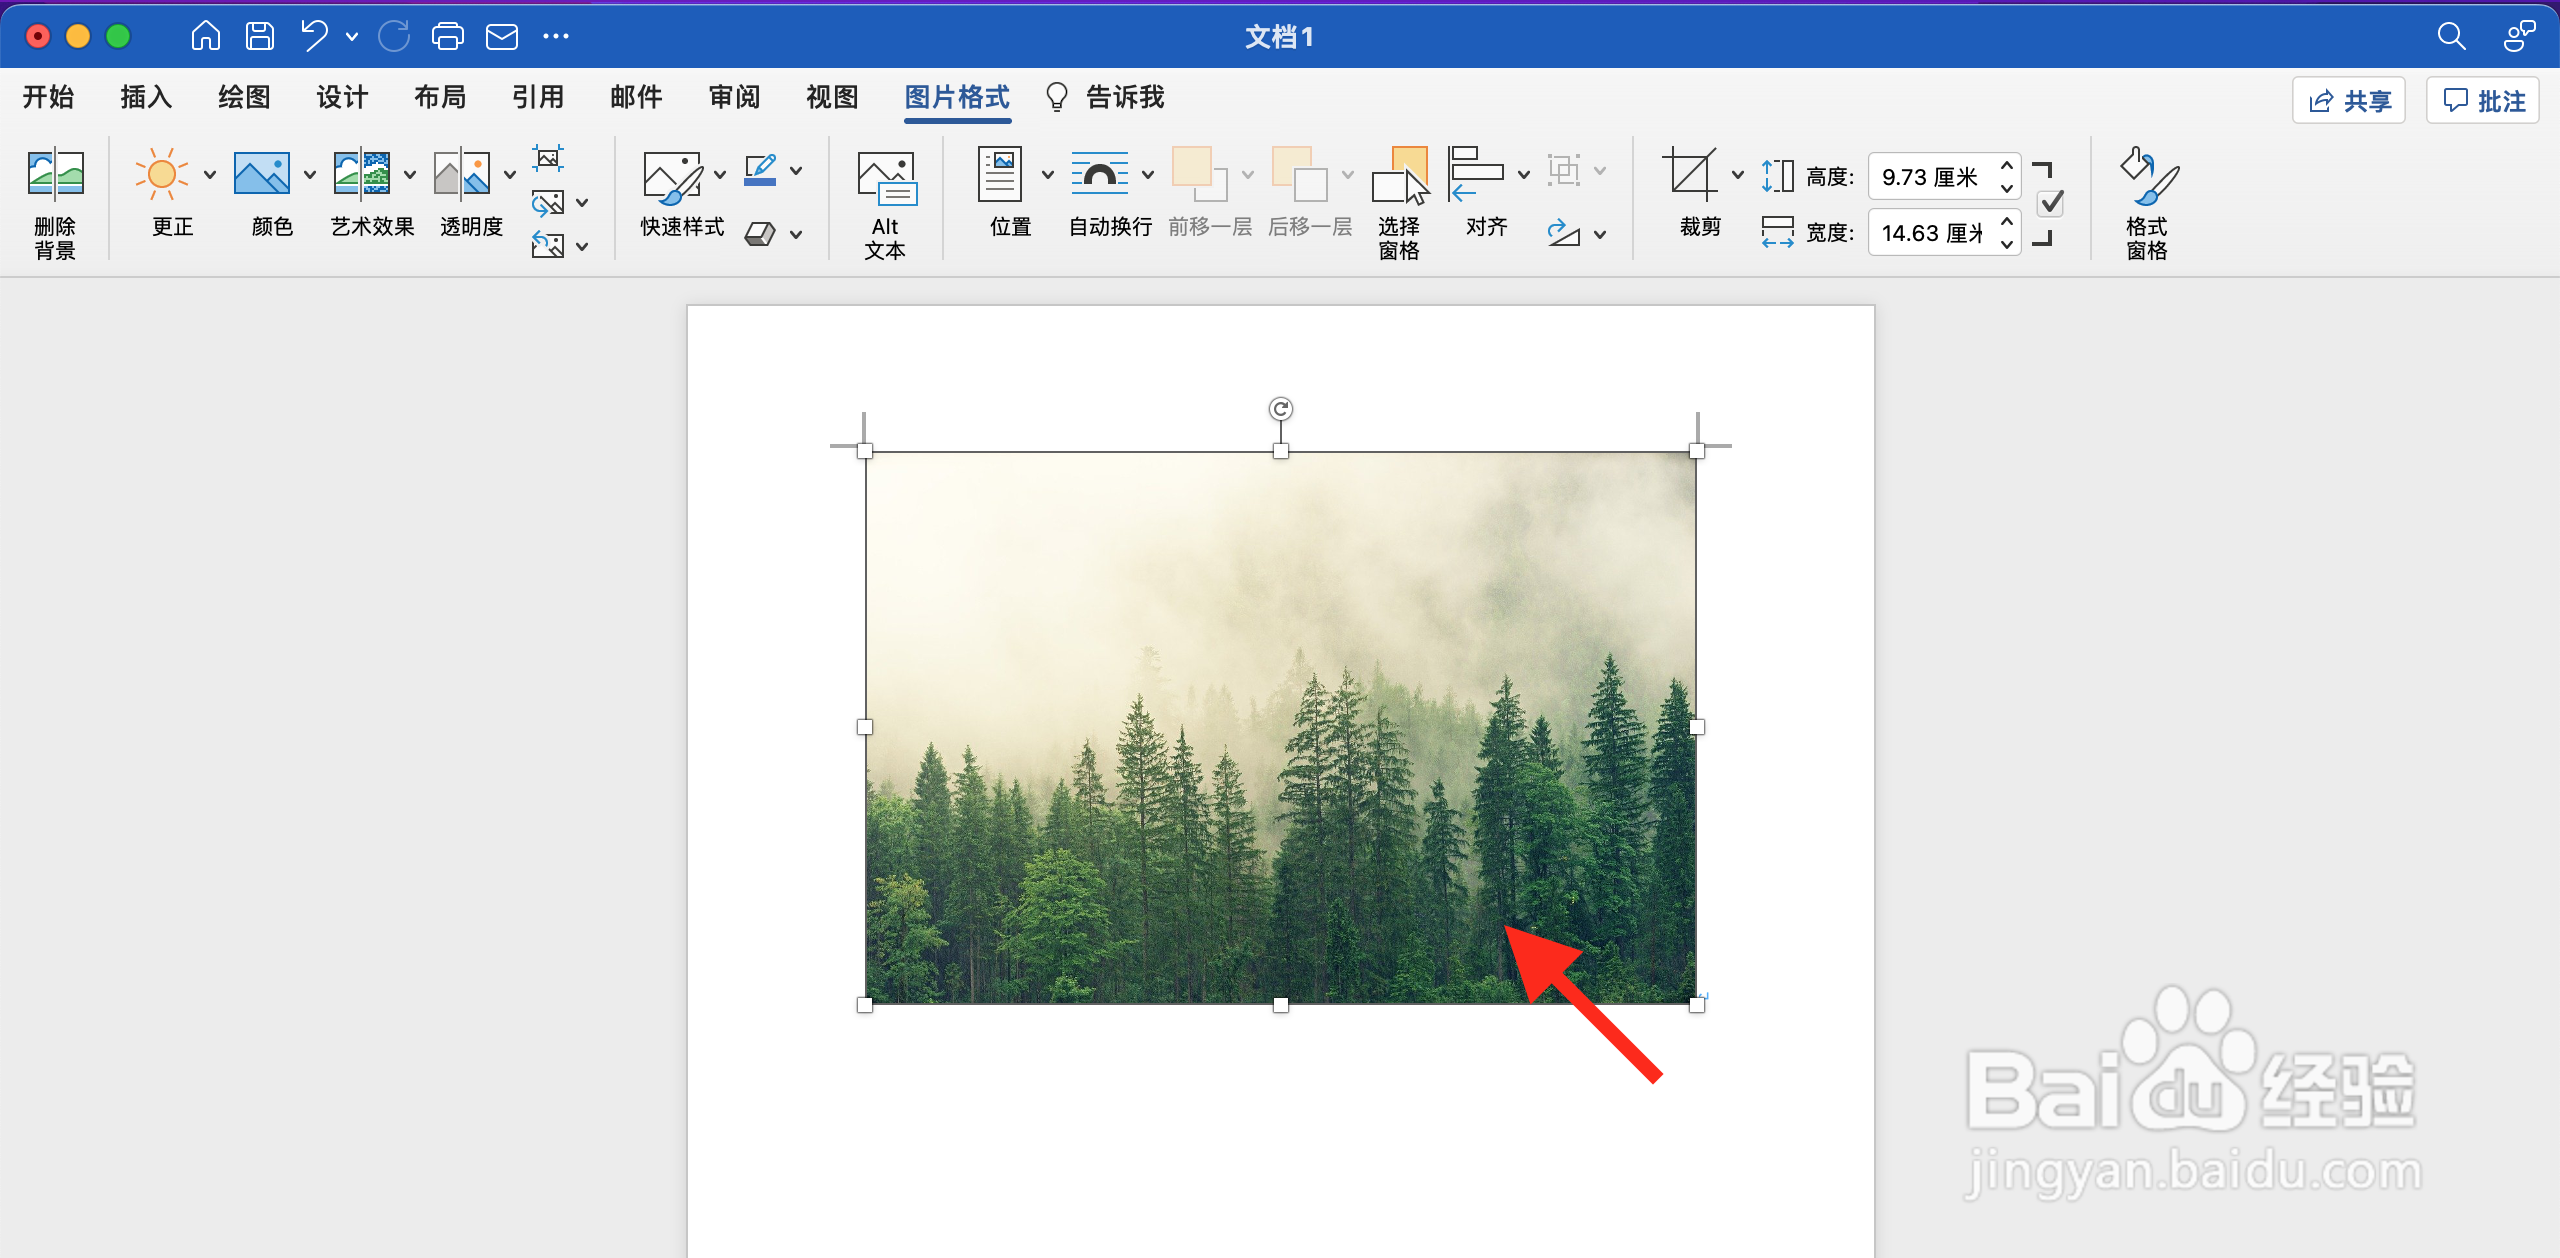Toggle the lock aspect ratio checkbox
Screen dimensions: 2560x1258
coord(2051,204)
